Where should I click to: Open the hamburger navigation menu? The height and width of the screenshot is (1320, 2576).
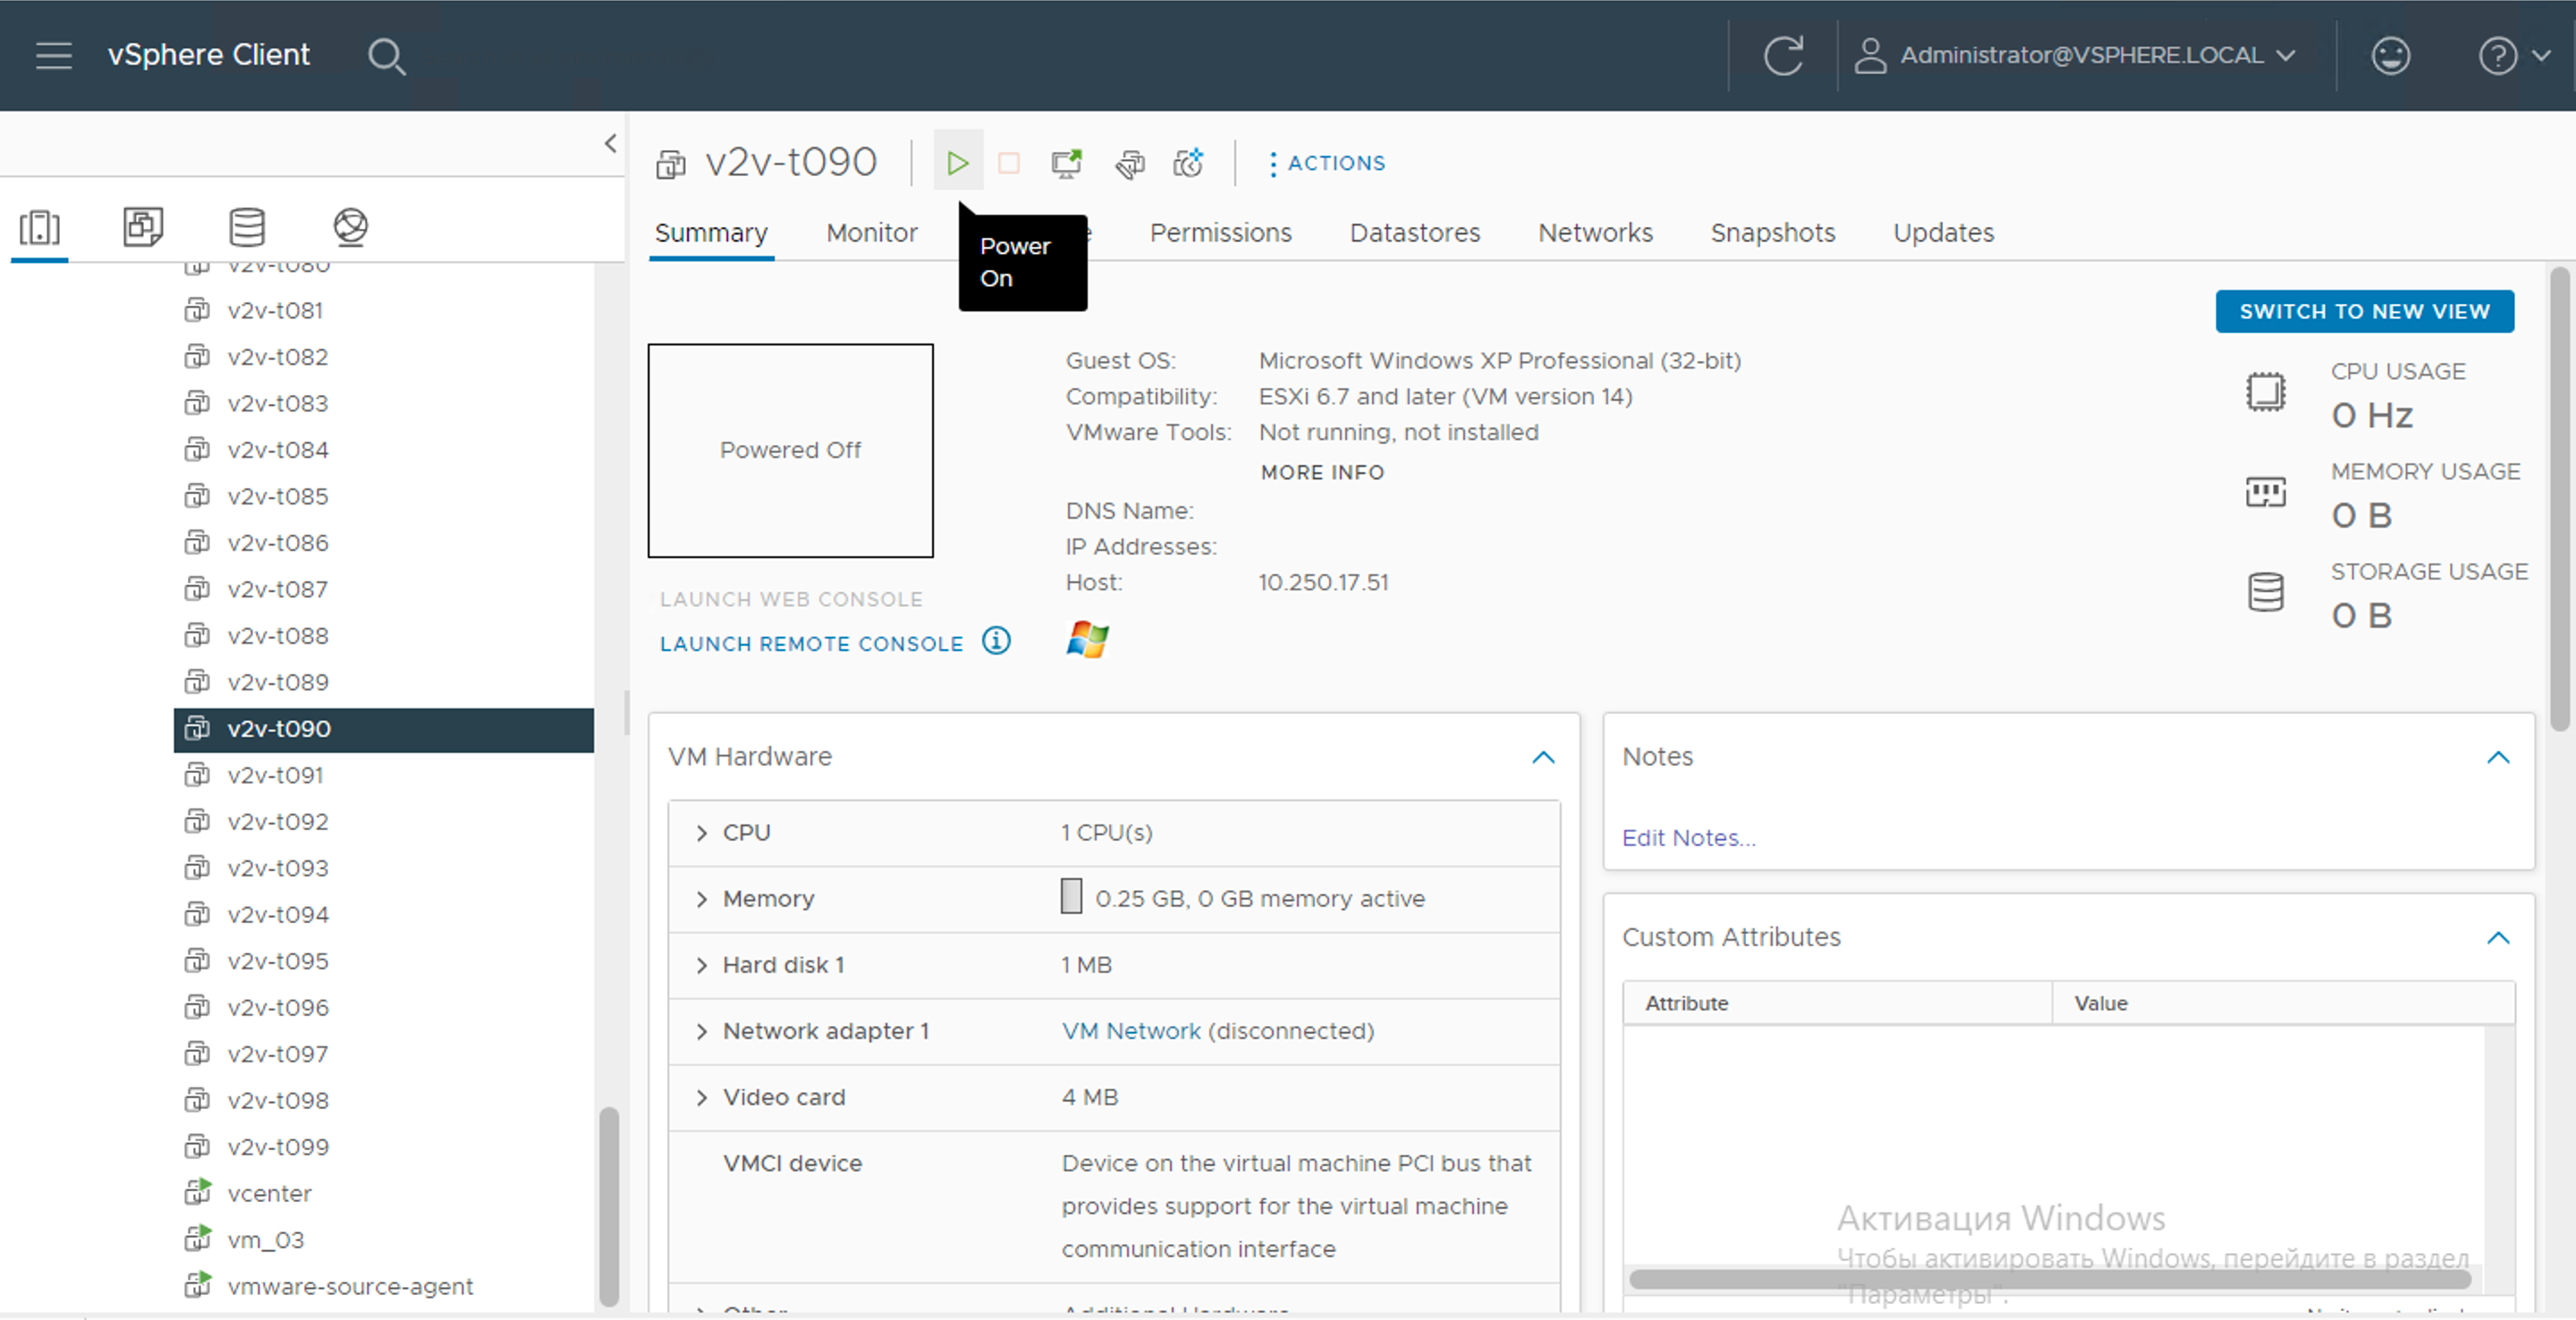coord(54,55)
